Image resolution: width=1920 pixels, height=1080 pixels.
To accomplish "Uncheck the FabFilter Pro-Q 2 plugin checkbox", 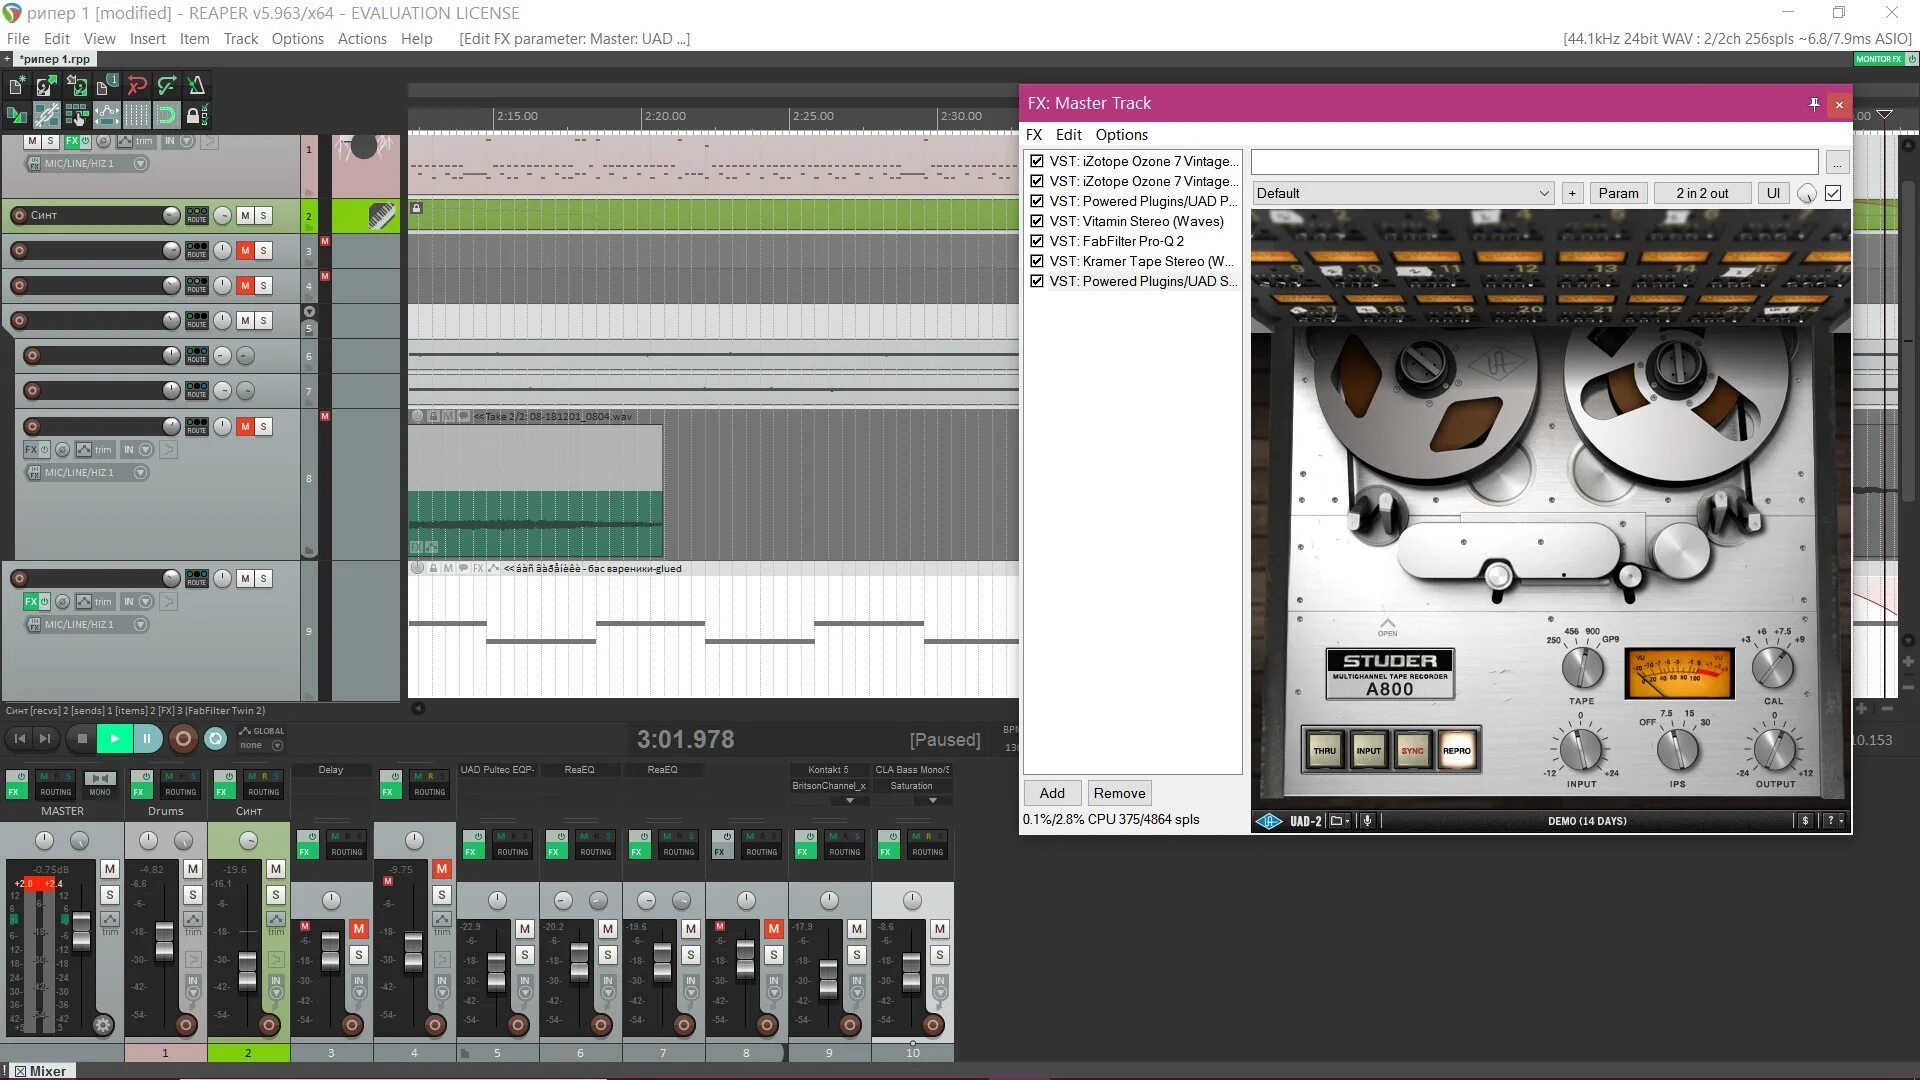I will pyautogui.click(x=1037, y=241).
